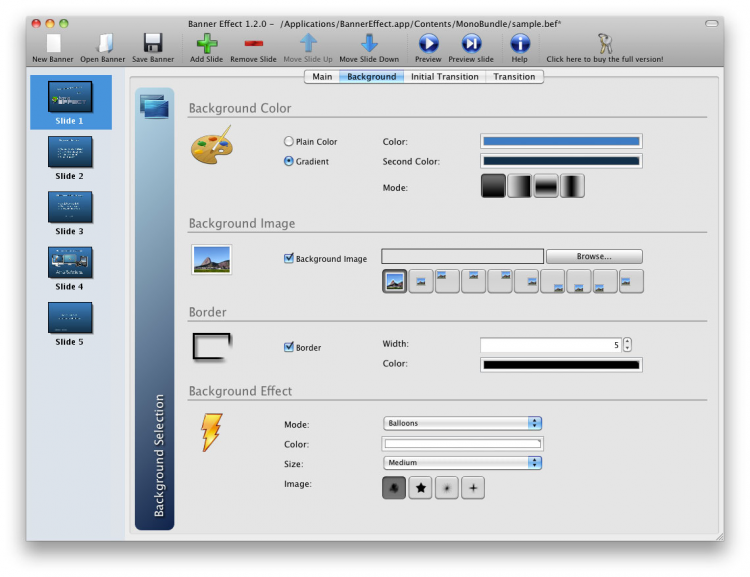Select Slide 5 thumbnail
Viewport: 750px width, 577px height.
[x=70, y=318]
